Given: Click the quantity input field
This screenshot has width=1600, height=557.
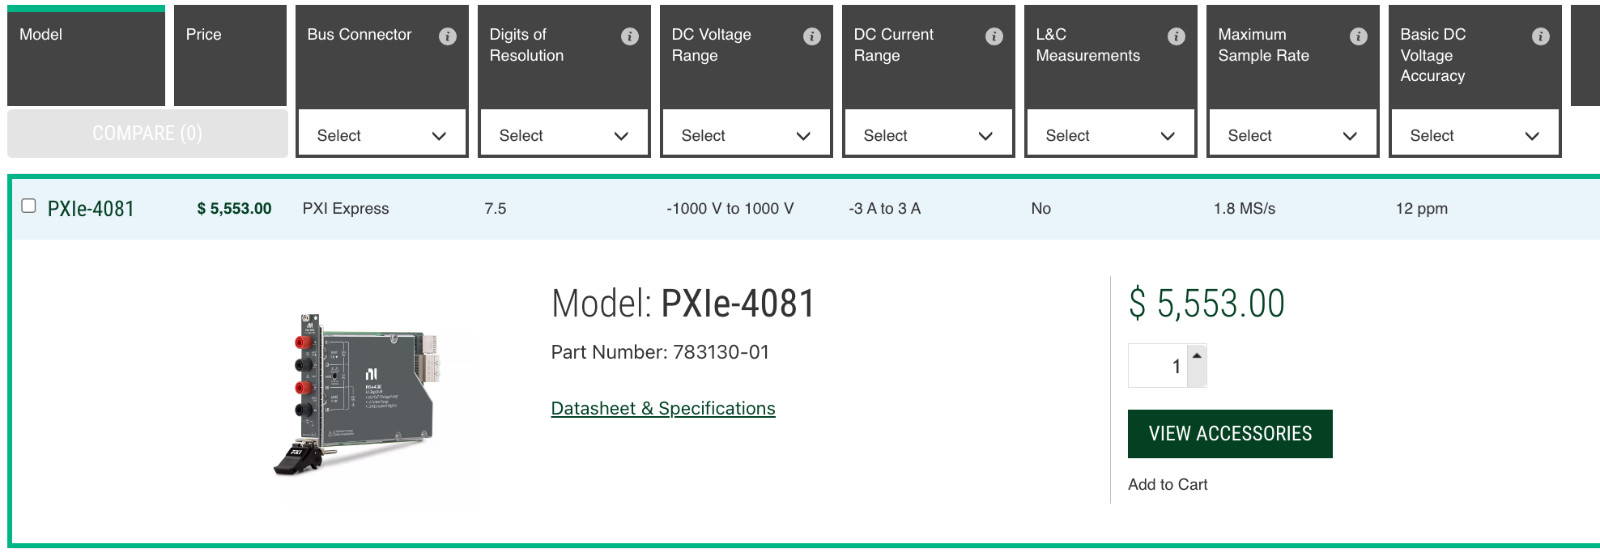Looking at the screenshot, I should click(x=1158, y=366).
